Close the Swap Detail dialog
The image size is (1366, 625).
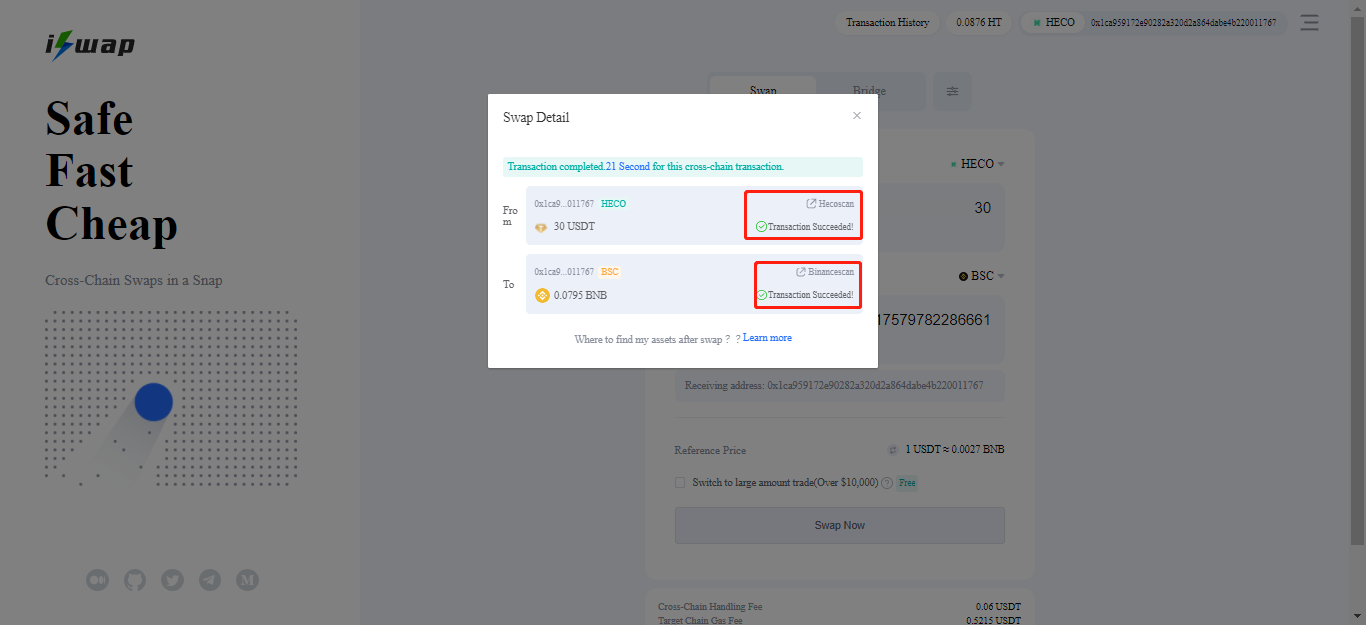856,116
